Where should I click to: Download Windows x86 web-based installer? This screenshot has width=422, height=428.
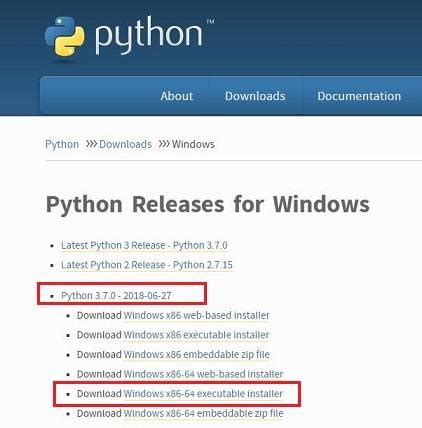(x=196, y=315)
